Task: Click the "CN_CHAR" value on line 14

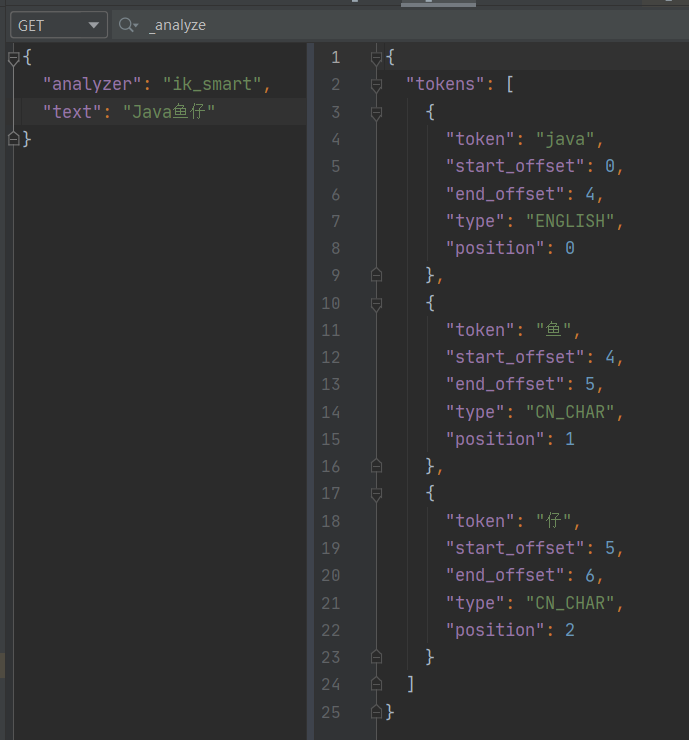Action: (570, 412)
